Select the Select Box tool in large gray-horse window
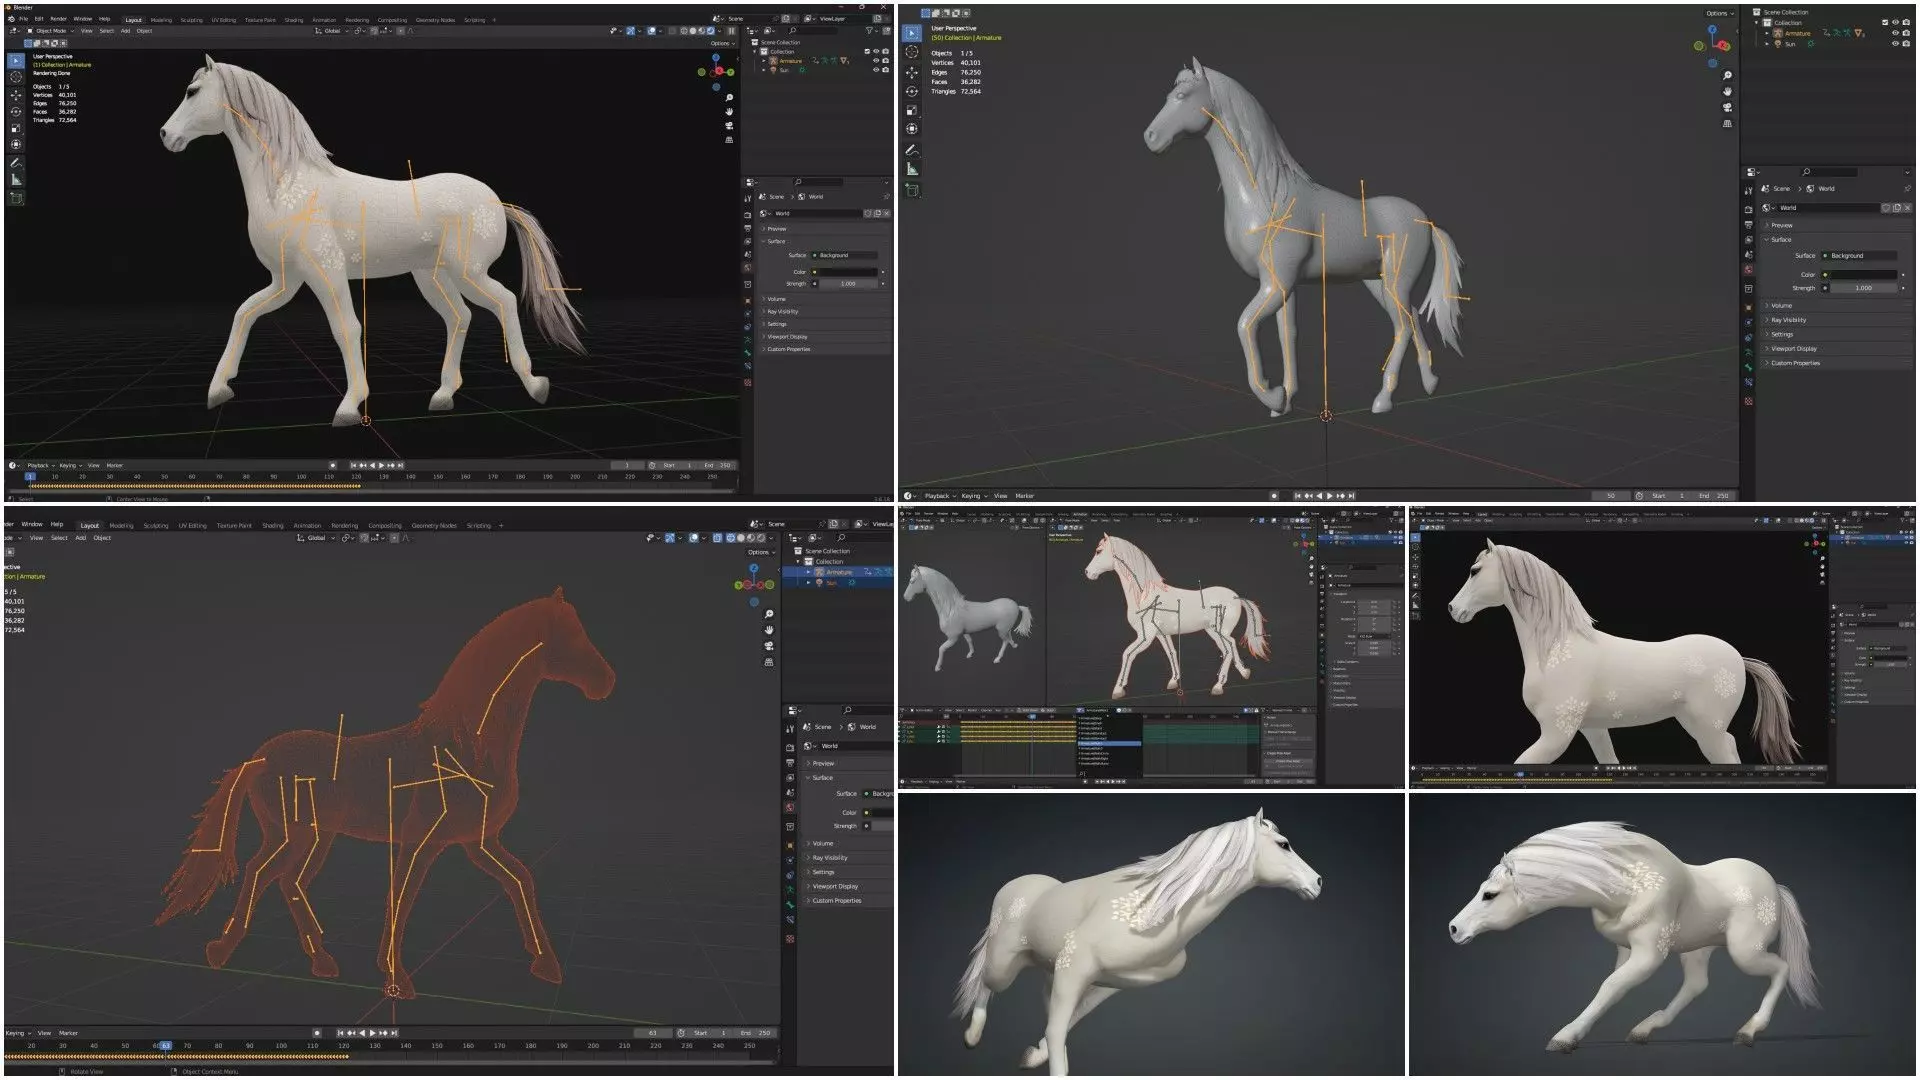Screen dimensions: 1920x1080 (911, 33)
